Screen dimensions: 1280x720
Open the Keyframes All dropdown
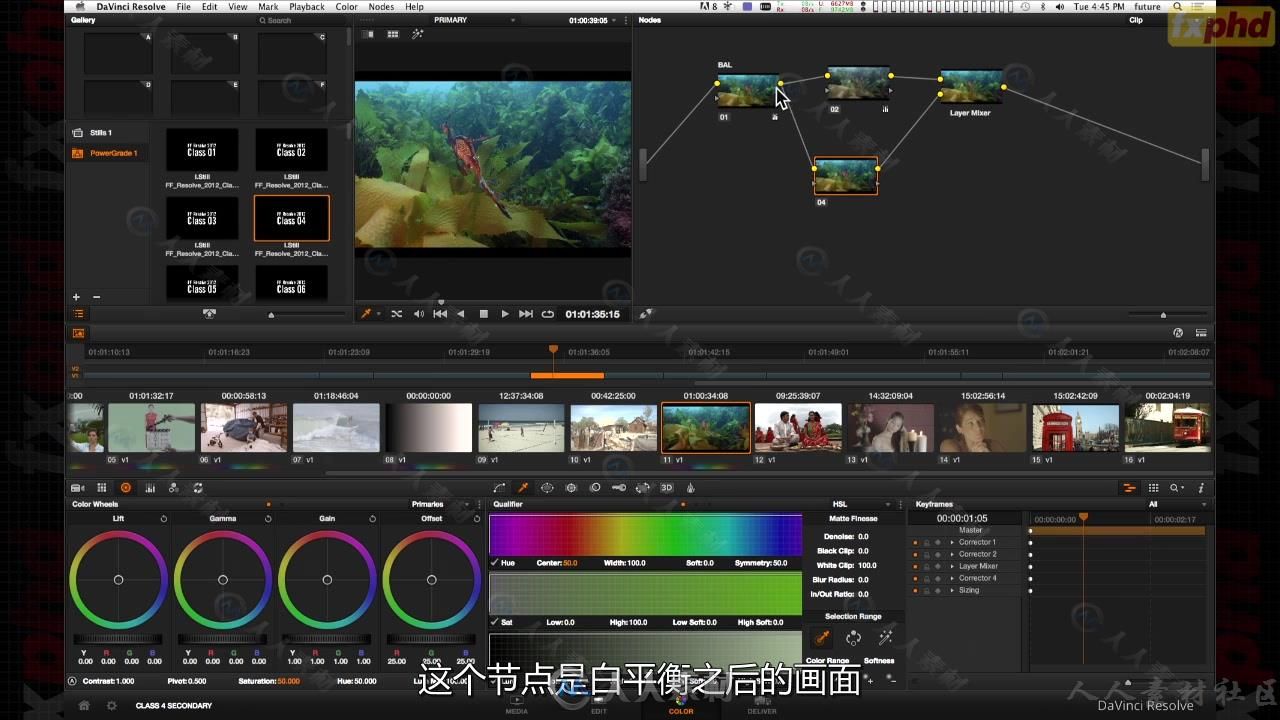(x=1177, y=504)
